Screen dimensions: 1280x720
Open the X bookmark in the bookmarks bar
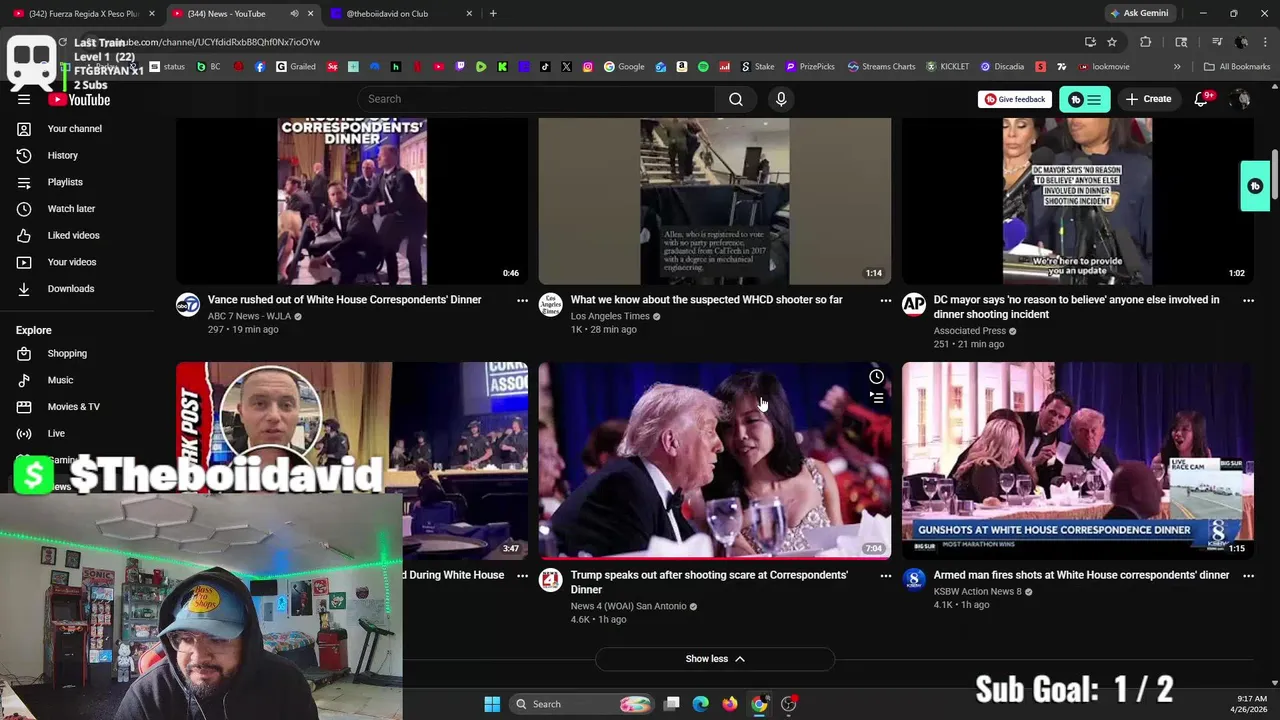pyautogui.click(x=566, y=67)
